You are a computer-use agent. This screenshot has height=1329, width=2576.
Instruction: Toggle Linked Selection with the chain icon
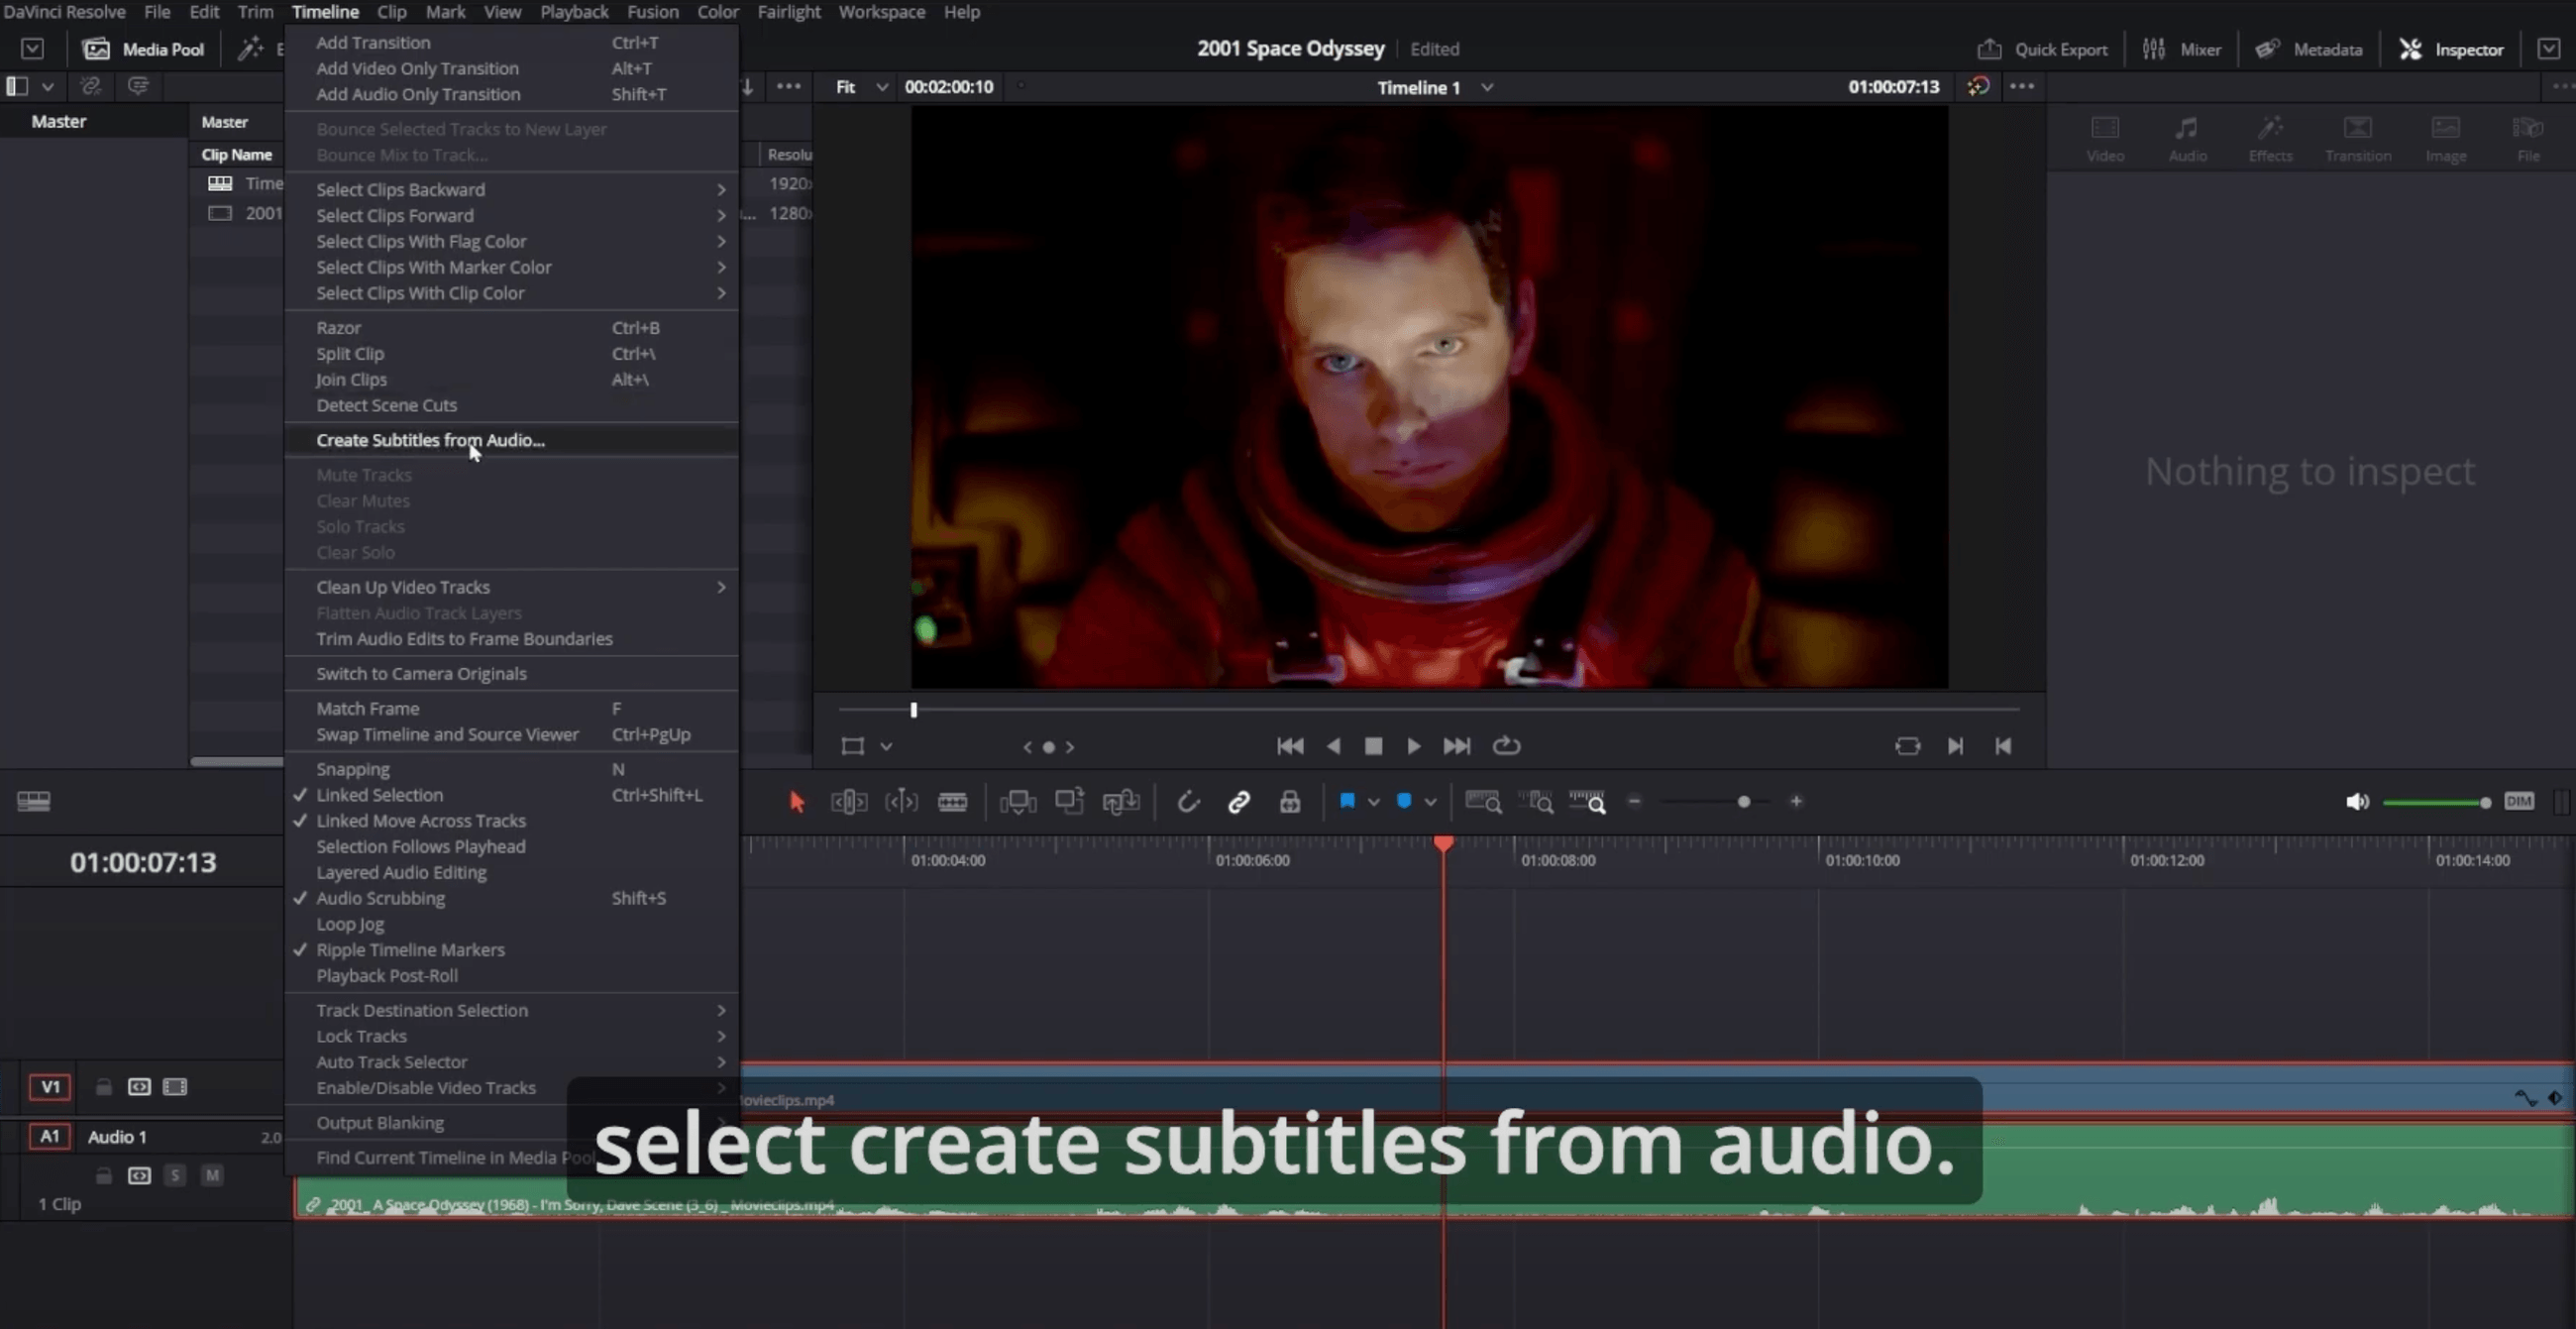tap(1240, 801)
